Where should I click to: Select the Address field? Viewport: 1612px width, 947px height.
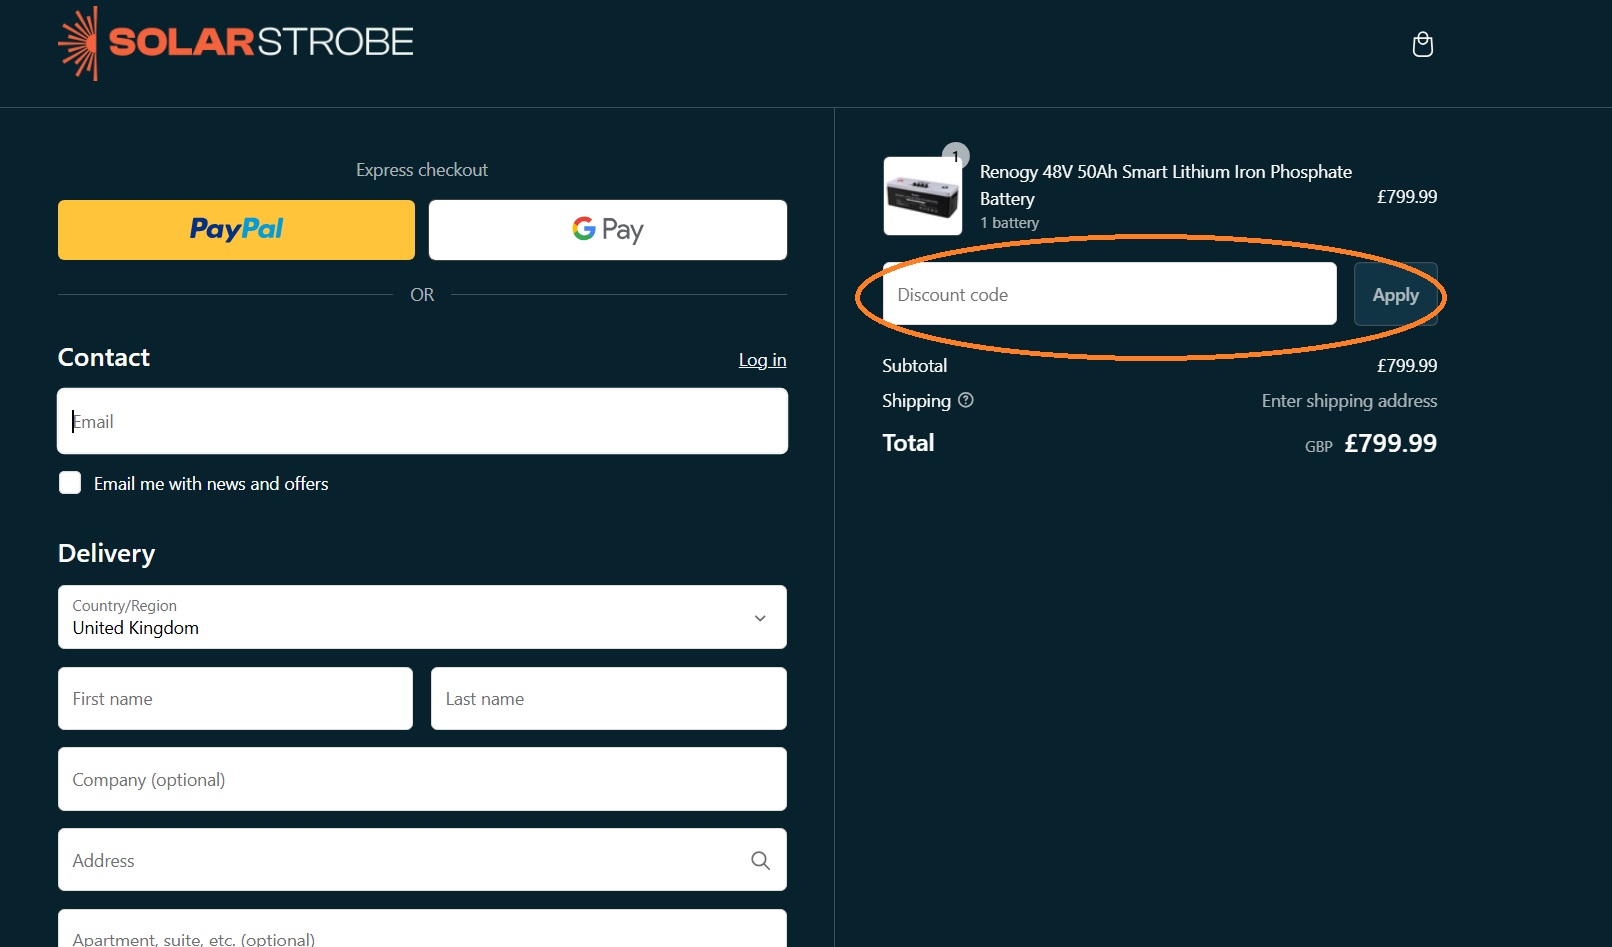[422, 860]
